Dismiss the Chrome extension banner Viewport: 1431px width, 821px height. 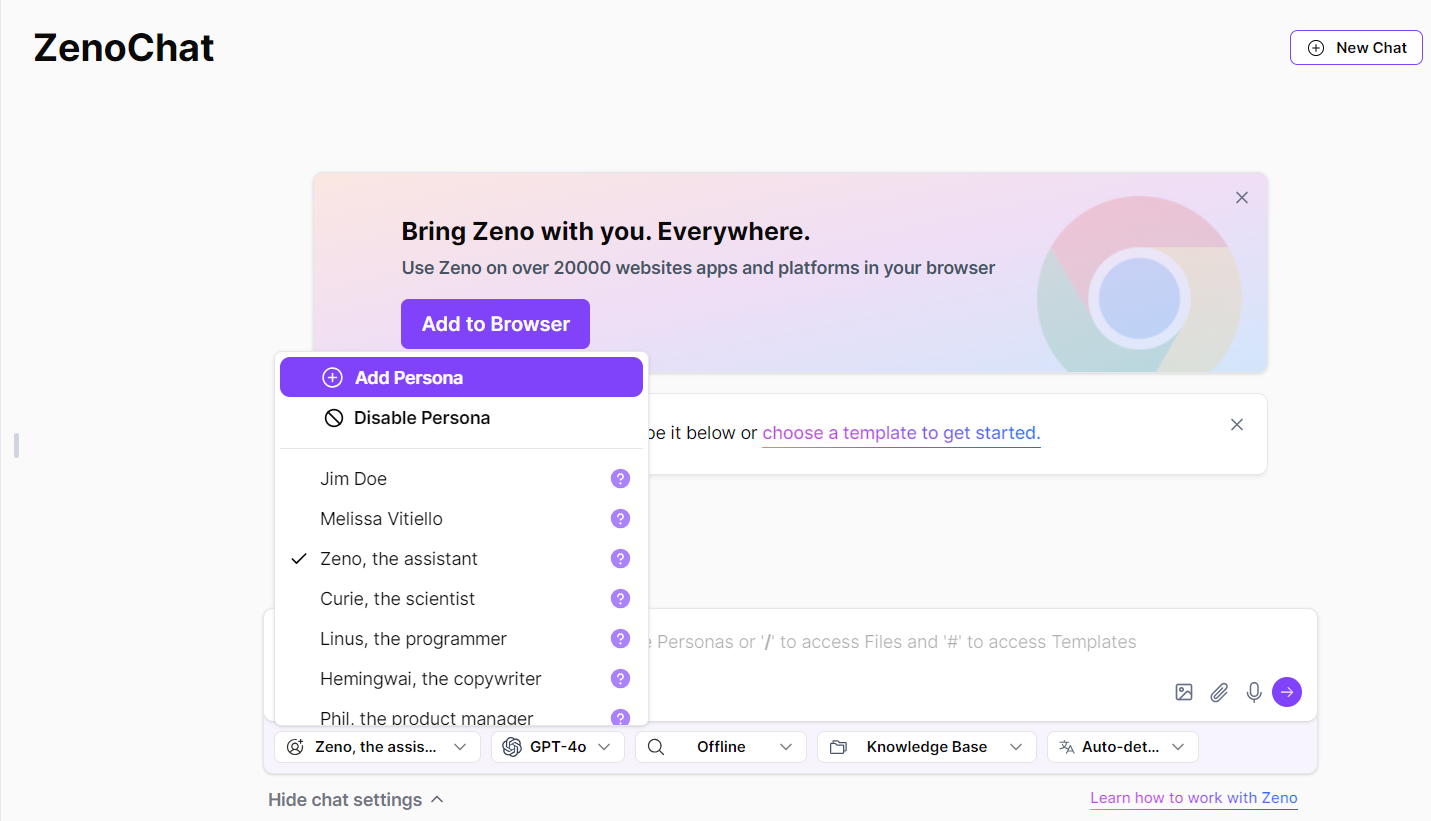1242,198
